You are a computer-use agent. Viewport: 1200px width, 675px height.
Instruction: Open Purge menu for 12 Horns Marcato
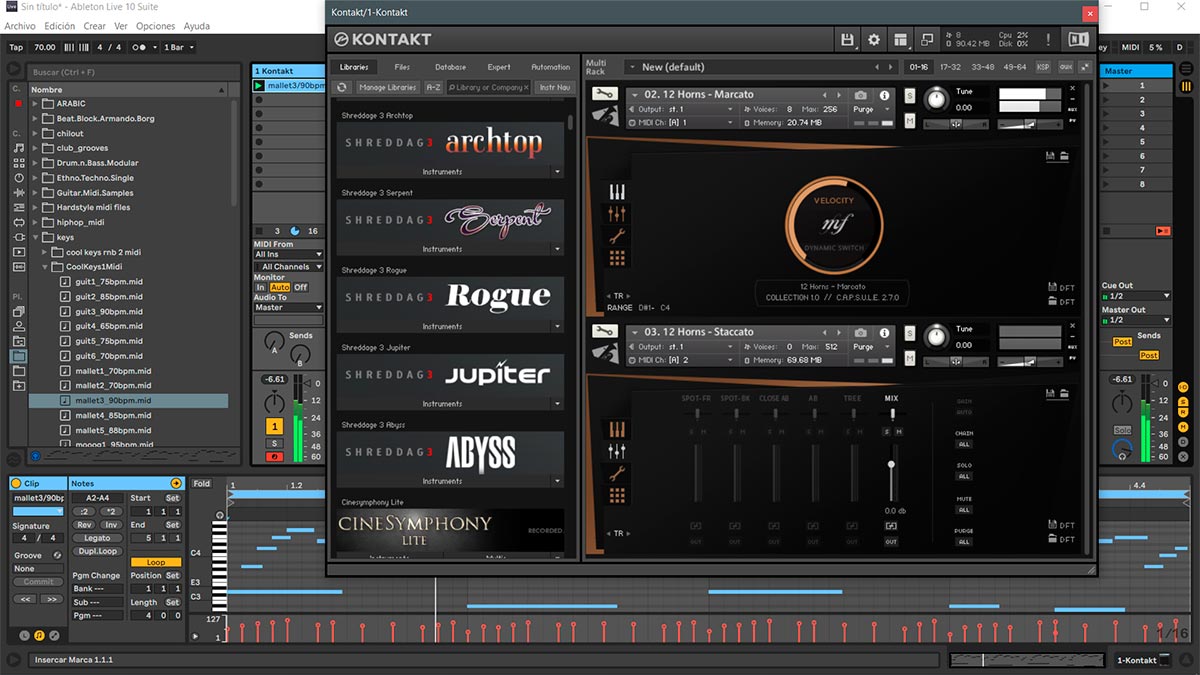(x=871, y=109)
